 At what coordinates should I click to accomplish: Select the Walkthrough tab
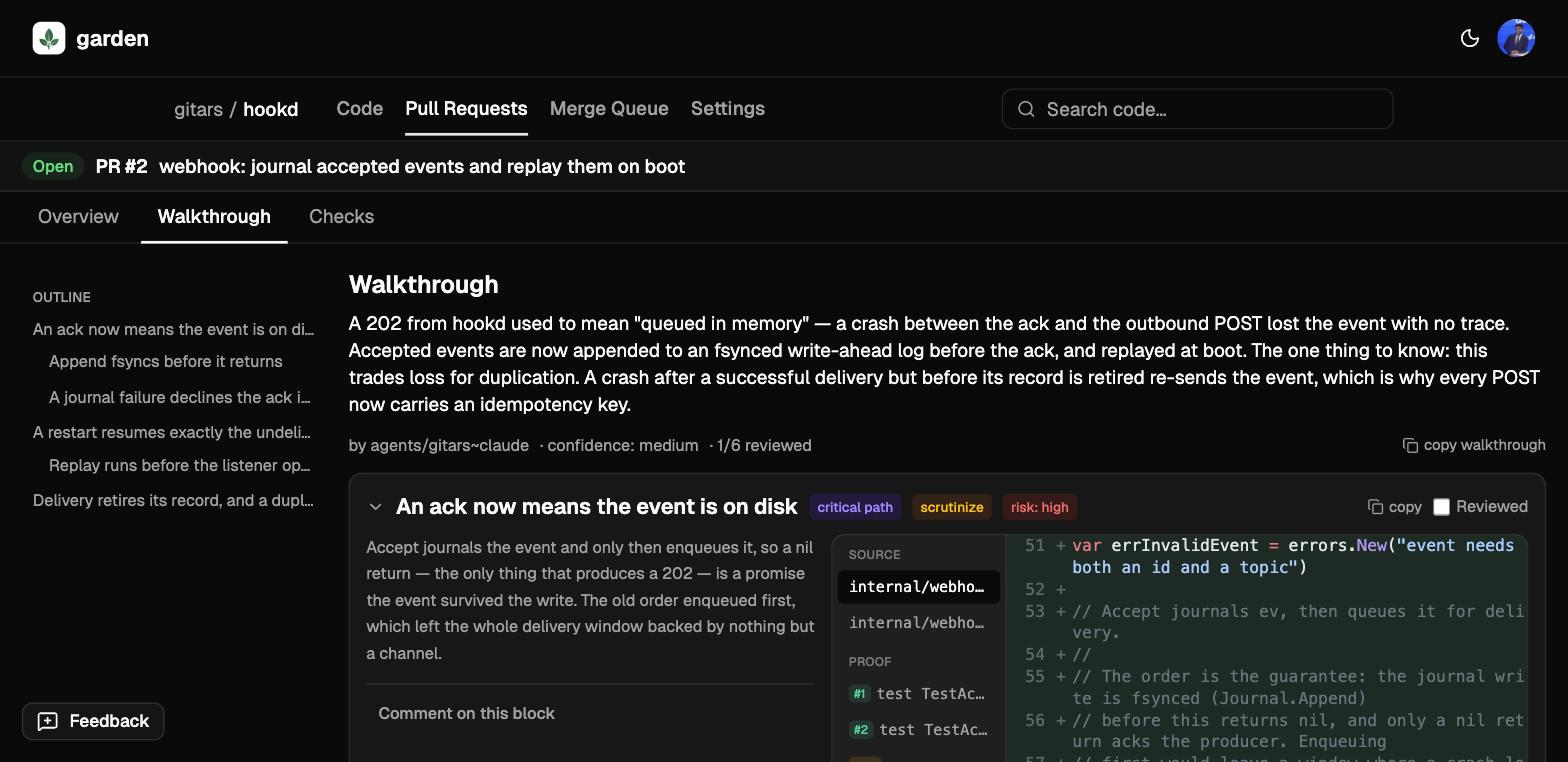pyautogui.click(x=214, y=216)
